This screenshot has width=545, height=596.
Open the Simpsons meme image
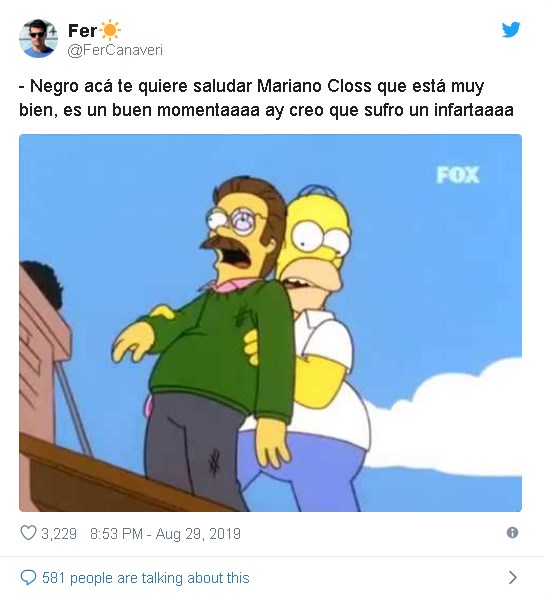(270, 323)
